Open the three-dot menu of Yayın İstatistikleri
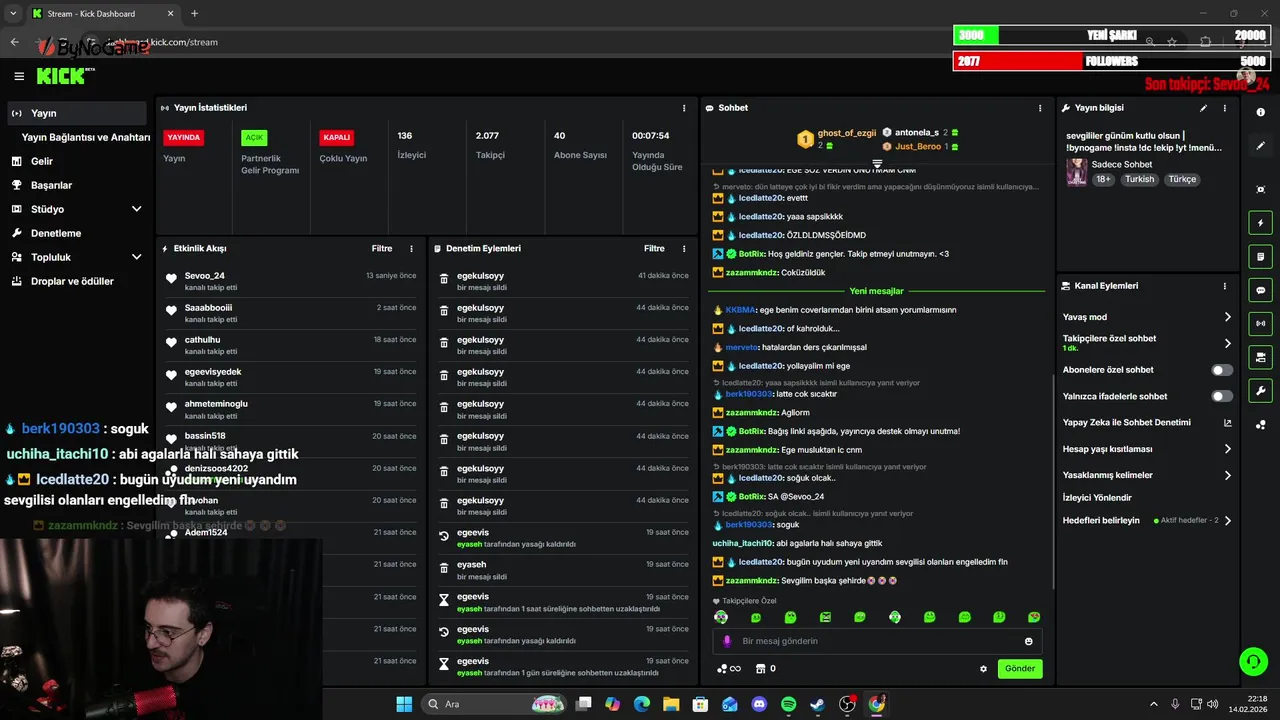1280x720 pixels. (x=684, y=108)
